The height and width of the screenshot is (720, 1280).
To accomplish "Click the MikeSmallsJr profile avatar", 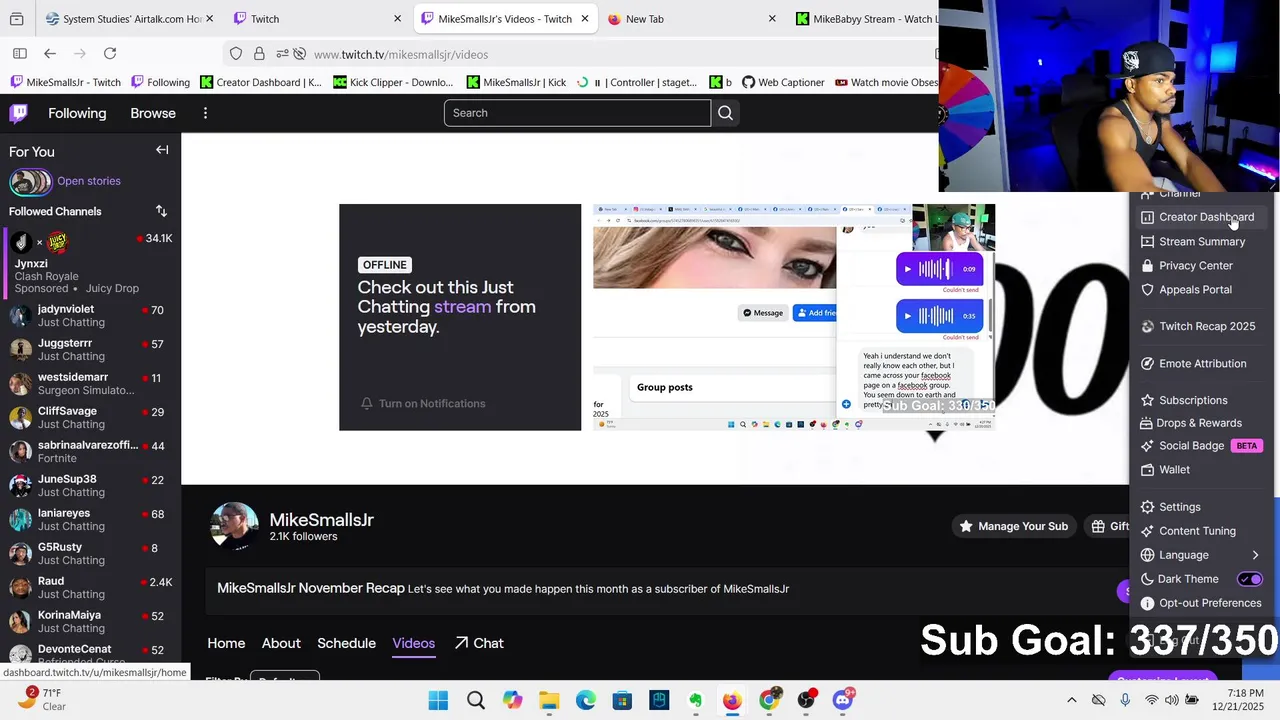I will (x=234, y=526).
